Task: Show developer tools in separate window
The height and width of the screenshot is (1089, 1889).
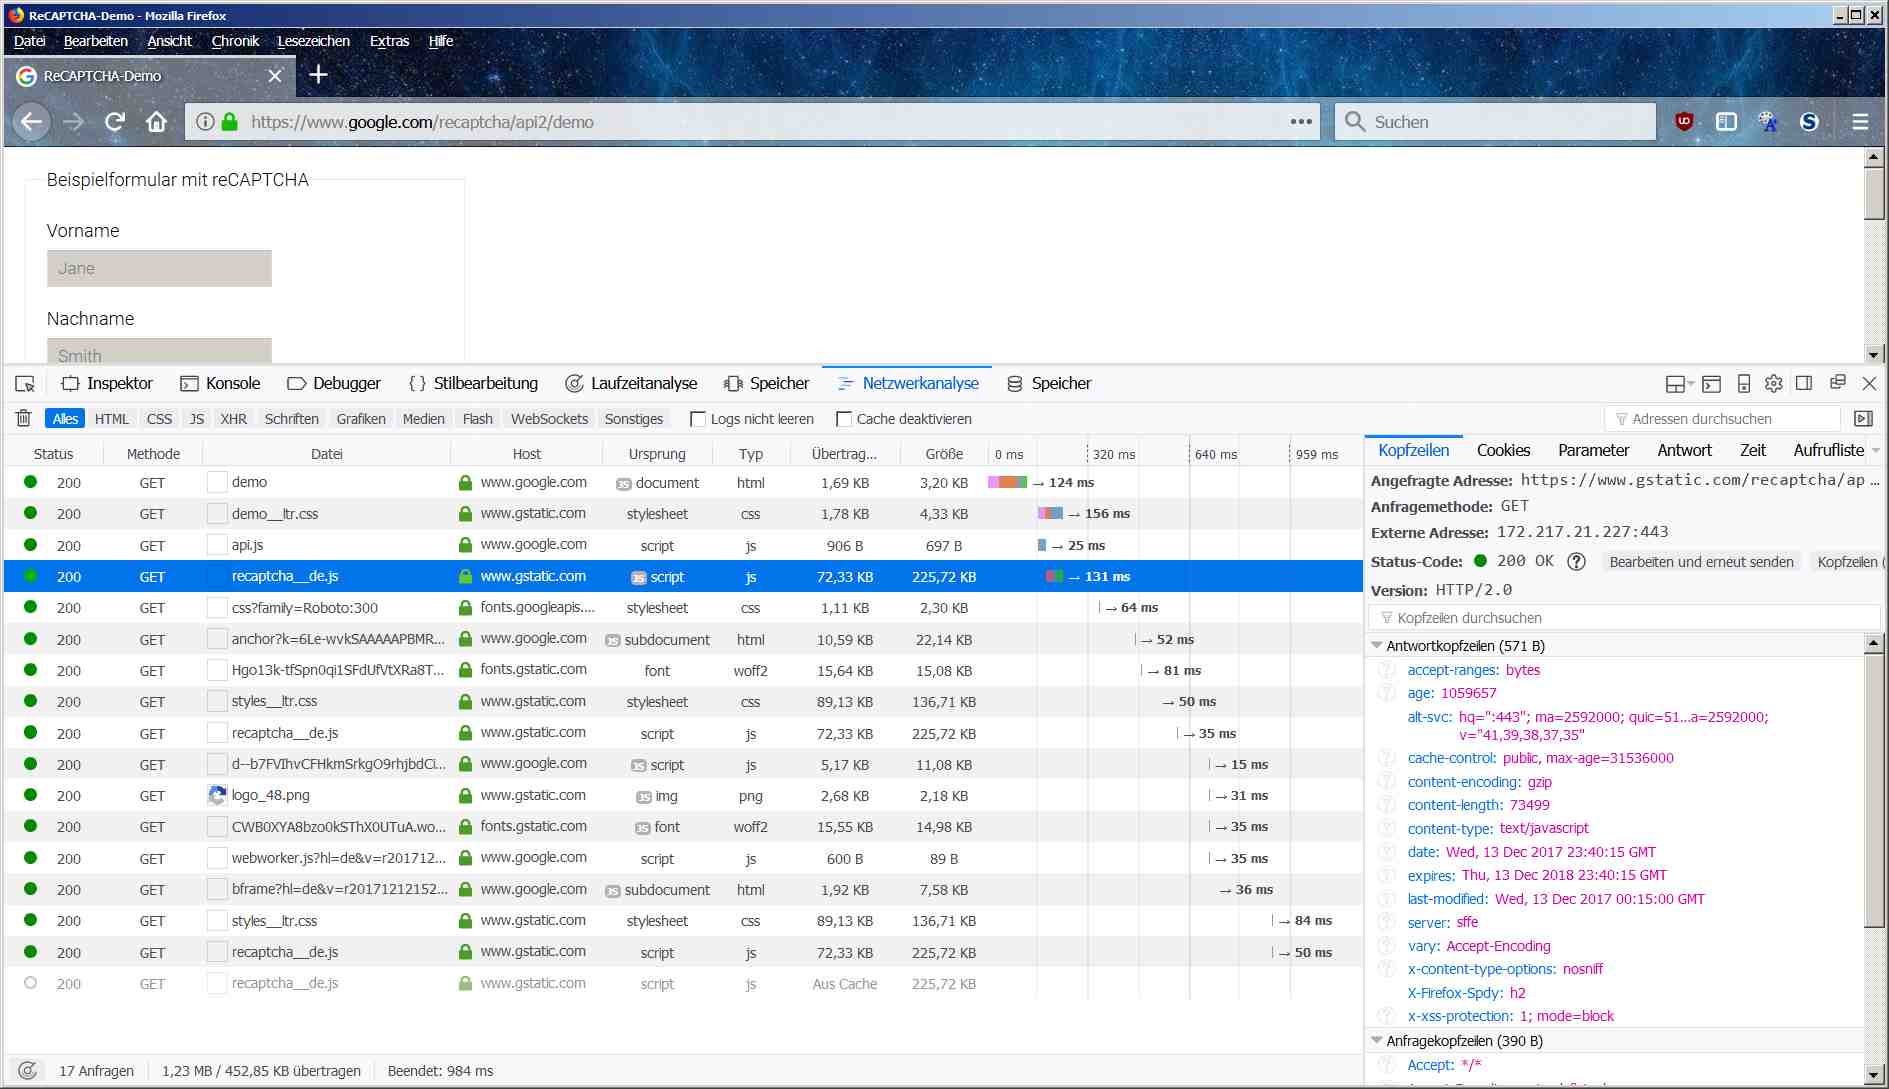Action: (1837, 383)
